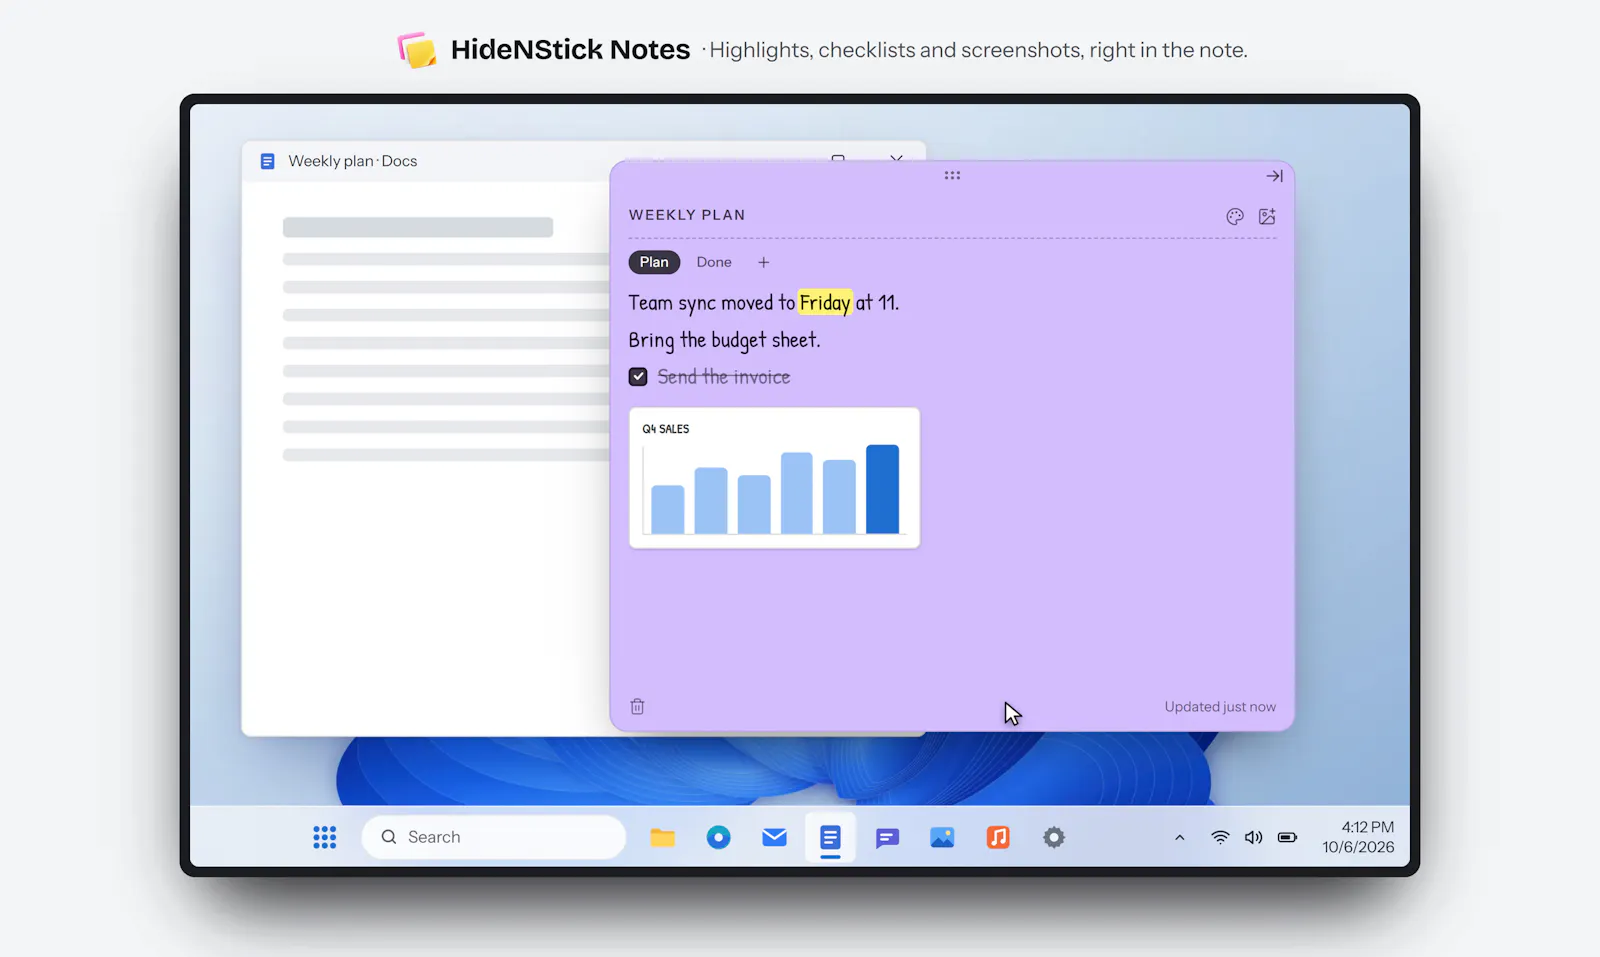Collapse the note with the arrow-to-edge icon

pos(1274,176)
